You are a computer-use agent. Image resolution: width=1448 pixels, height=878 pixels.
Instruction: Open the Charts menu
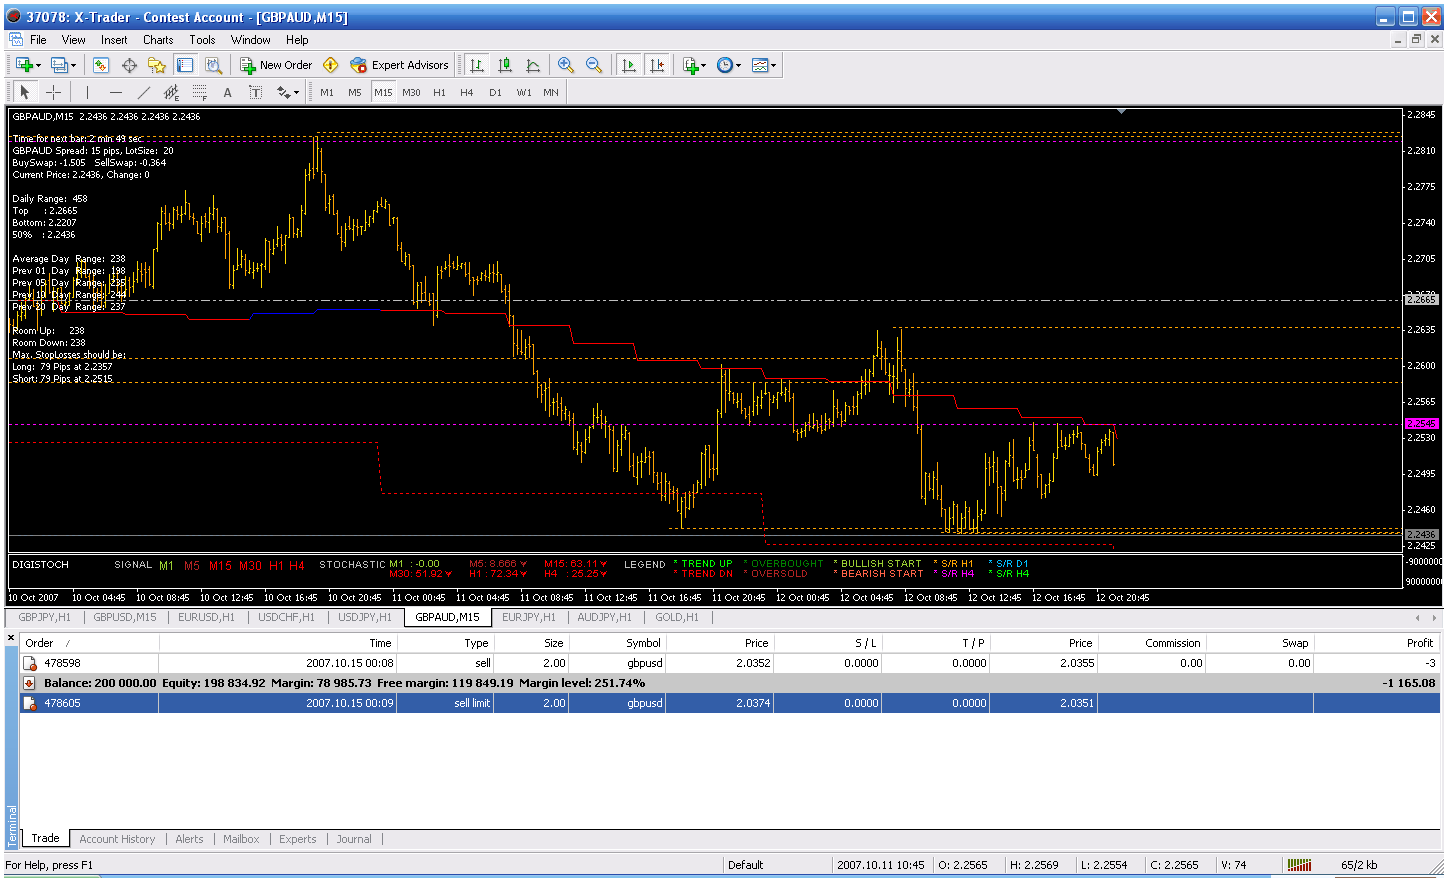point(158,40)
